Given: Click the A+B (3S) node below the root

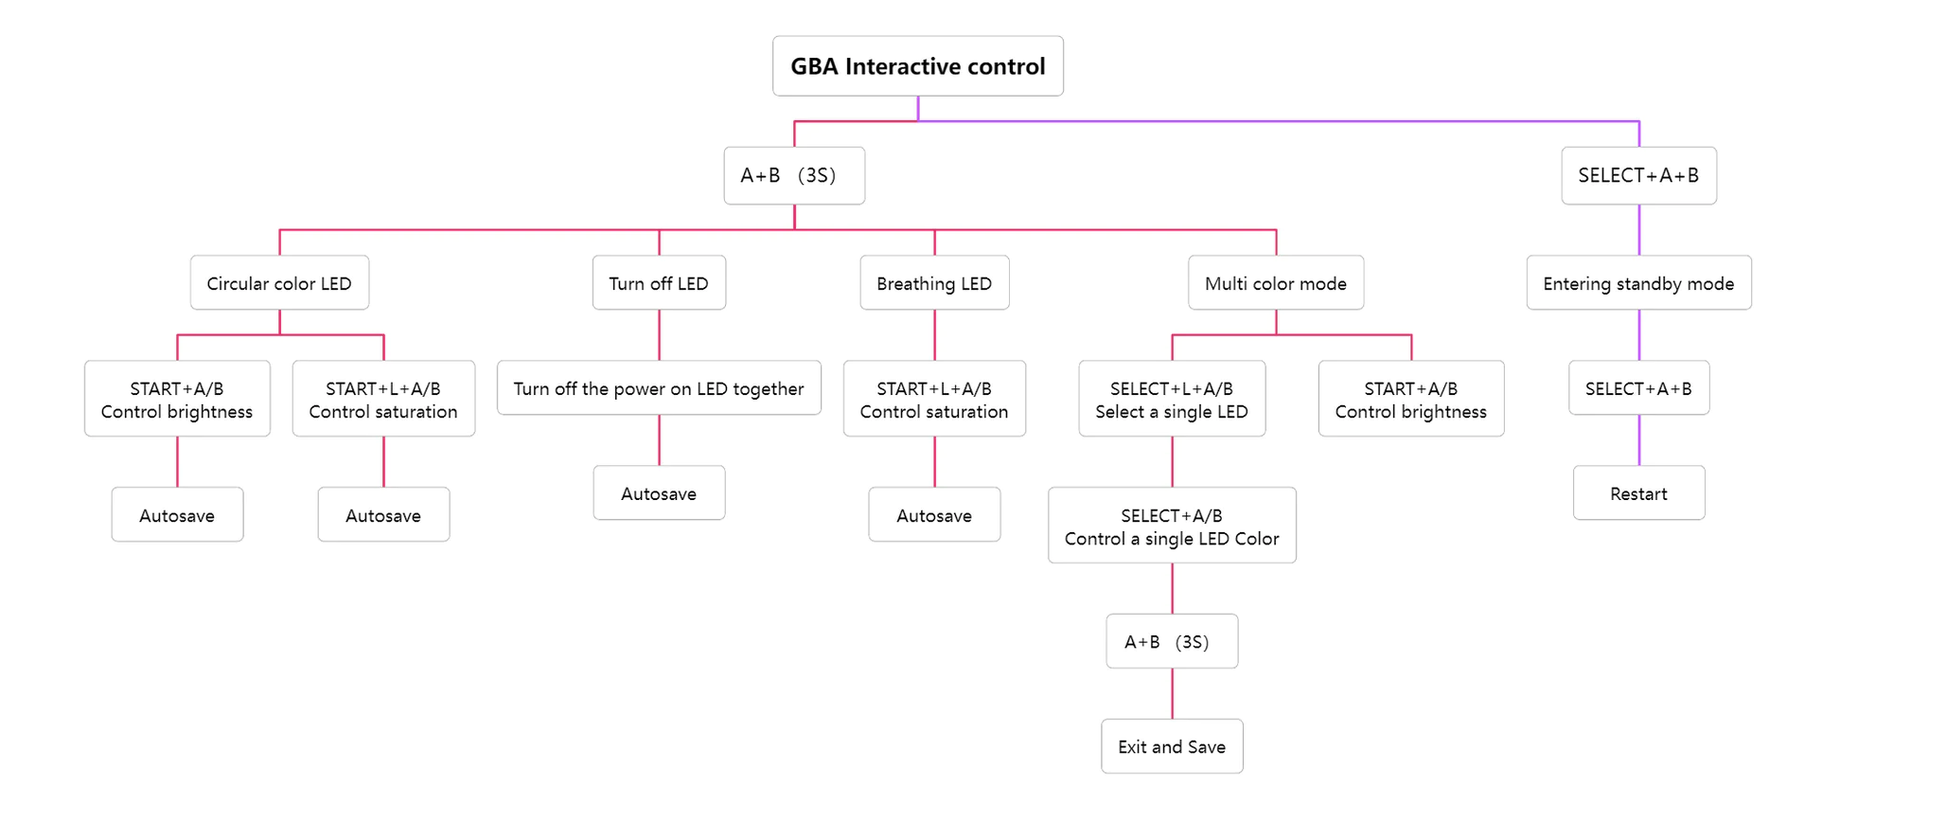Looking at the screenshot, I should pyautogui.click(x=794, y=176).
